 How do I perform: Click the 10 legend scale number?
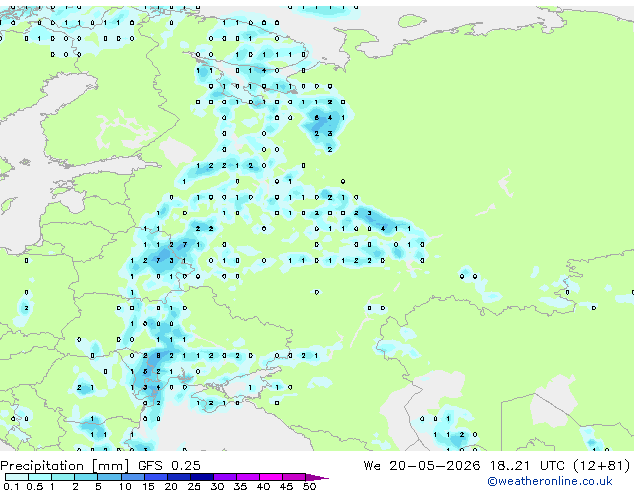(x=125, y=486)
